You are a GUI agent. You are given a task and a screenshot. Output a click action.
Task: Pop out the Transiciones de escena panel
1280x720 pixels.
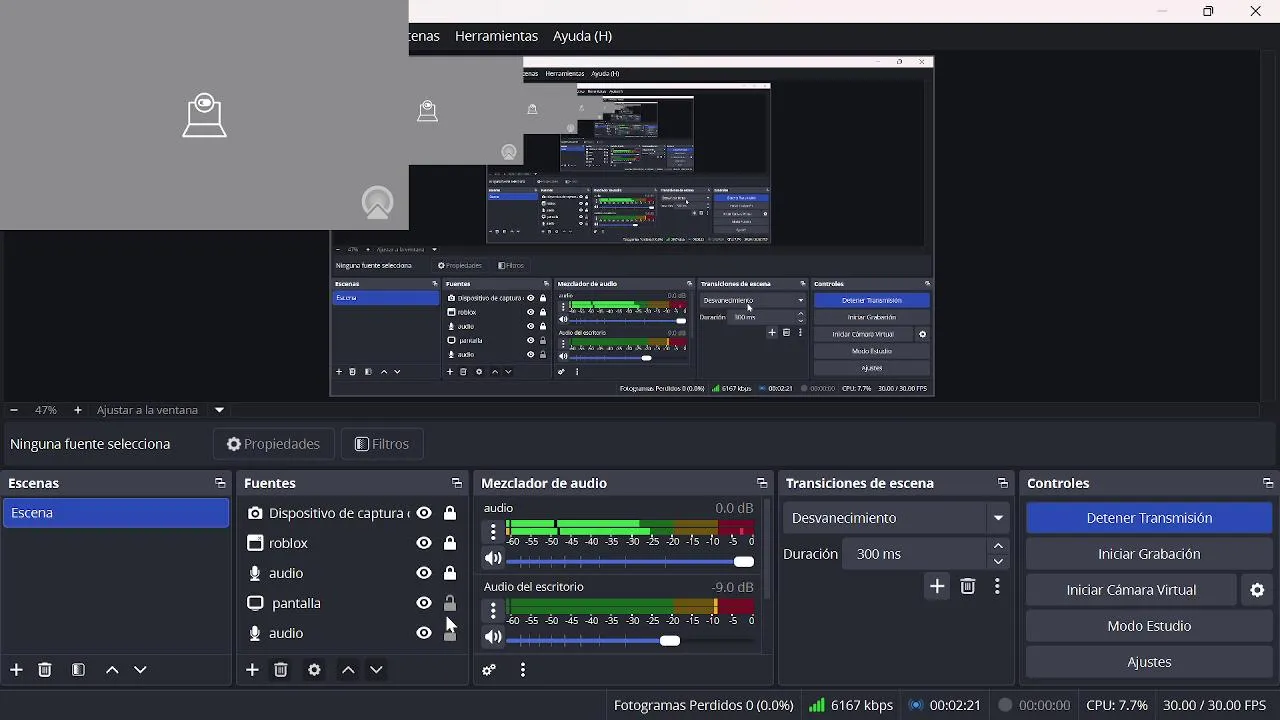click(1003, 483)
